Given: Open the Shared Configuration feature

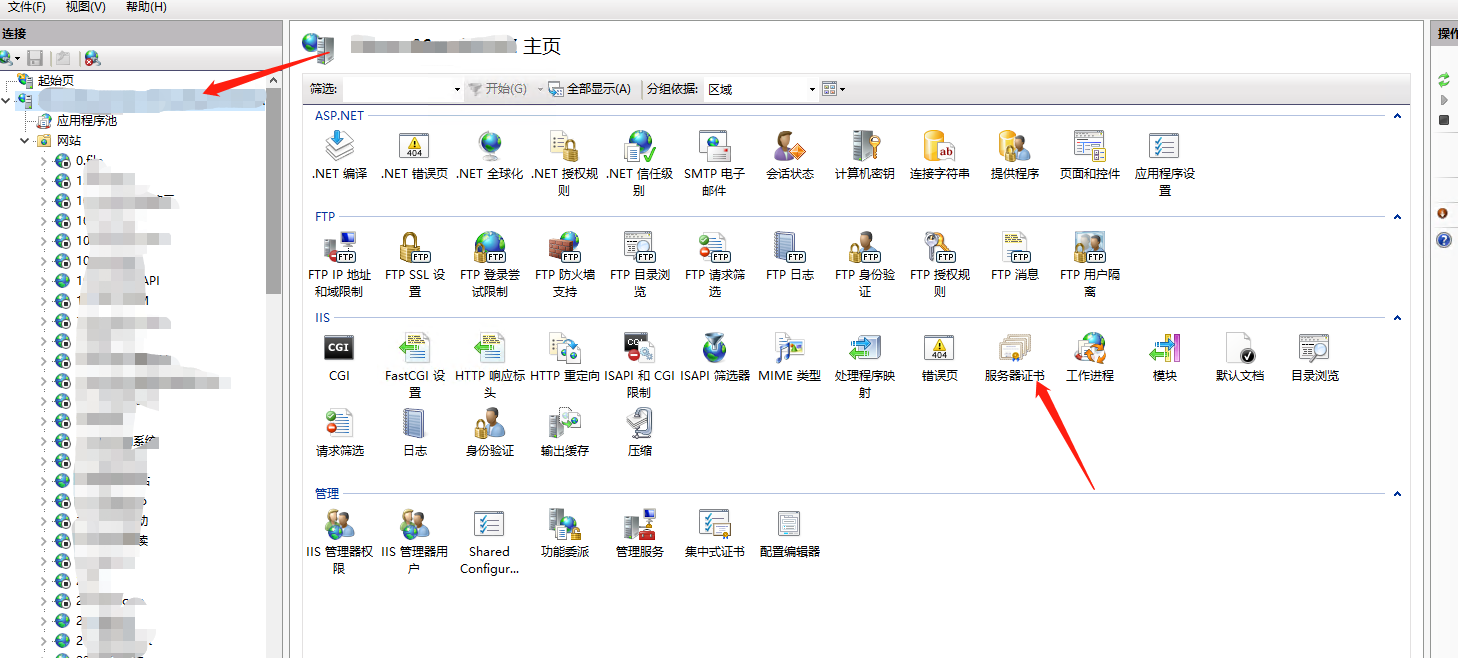Looking at the screenshot, I should coord(490,542).
